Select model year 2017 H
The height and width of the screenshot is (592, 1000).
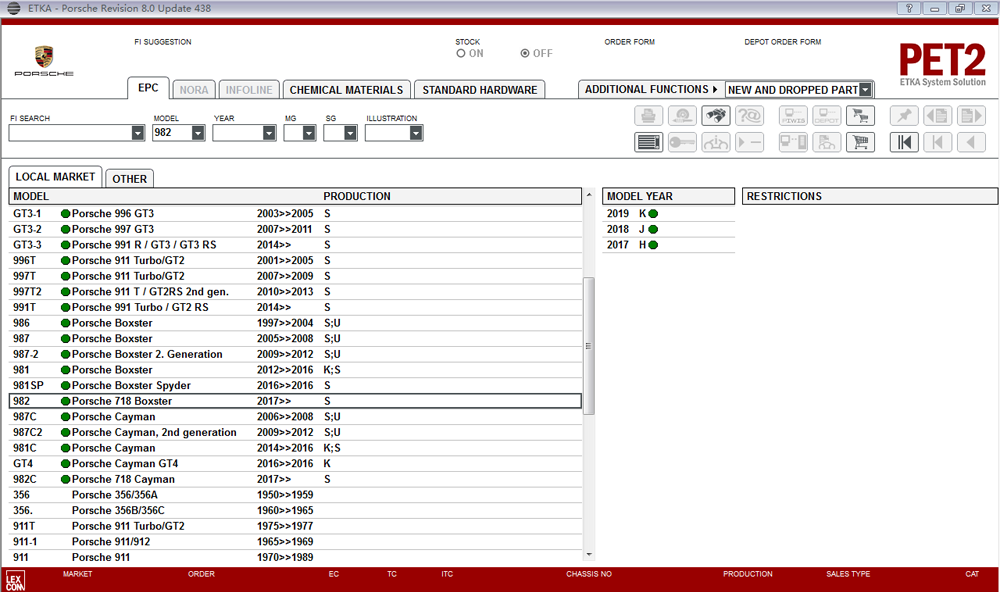tap(668, 245)
